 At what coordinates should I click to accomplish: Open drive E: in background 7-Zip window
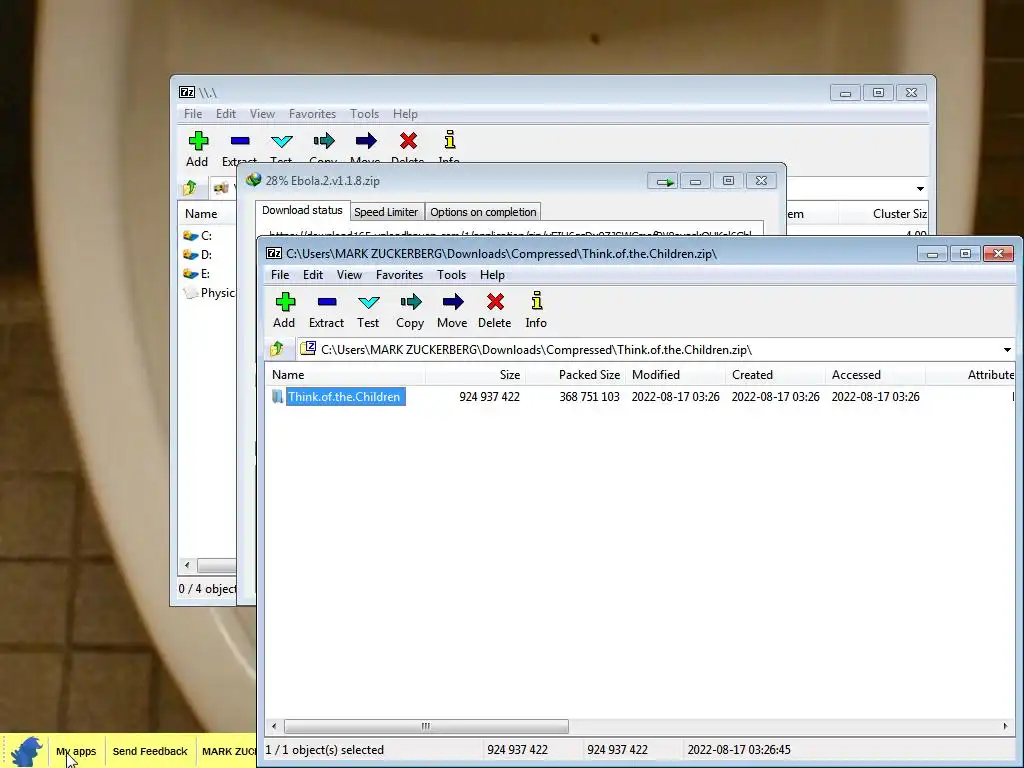click(198, 274)
